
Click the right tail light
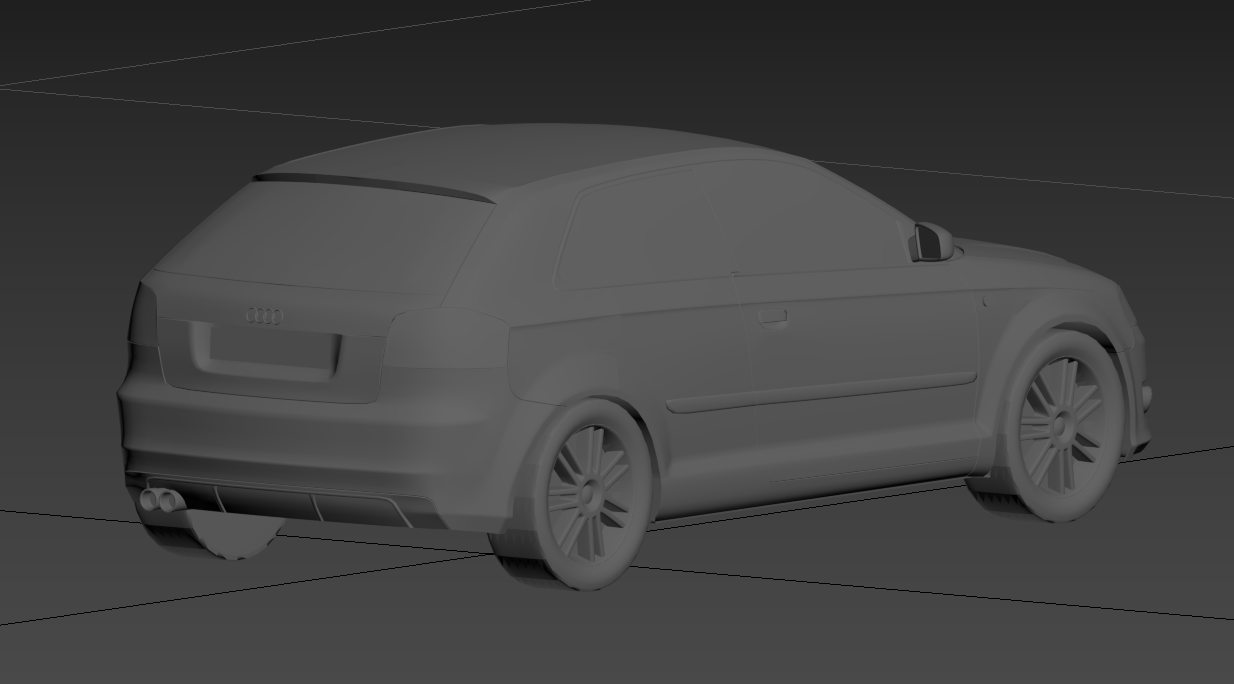click(x=447, y=337)
